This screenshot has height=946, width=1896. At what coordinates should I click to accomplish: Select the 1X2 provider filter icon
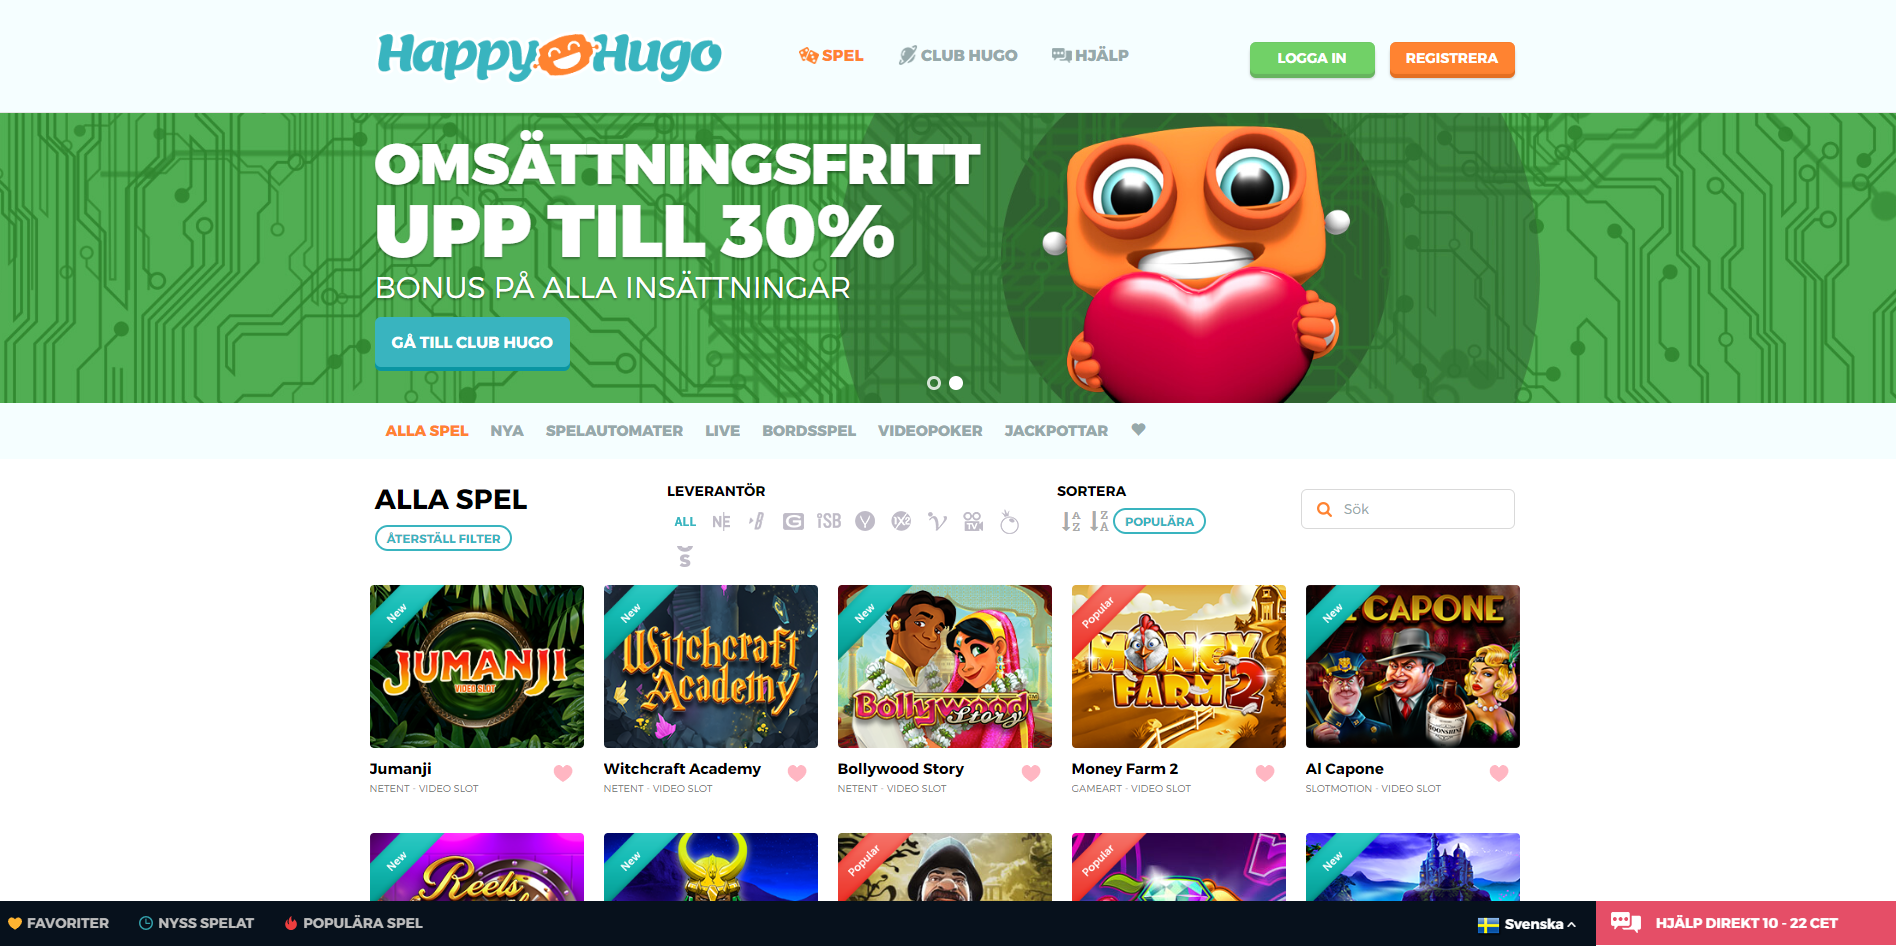tap(901, 521)
